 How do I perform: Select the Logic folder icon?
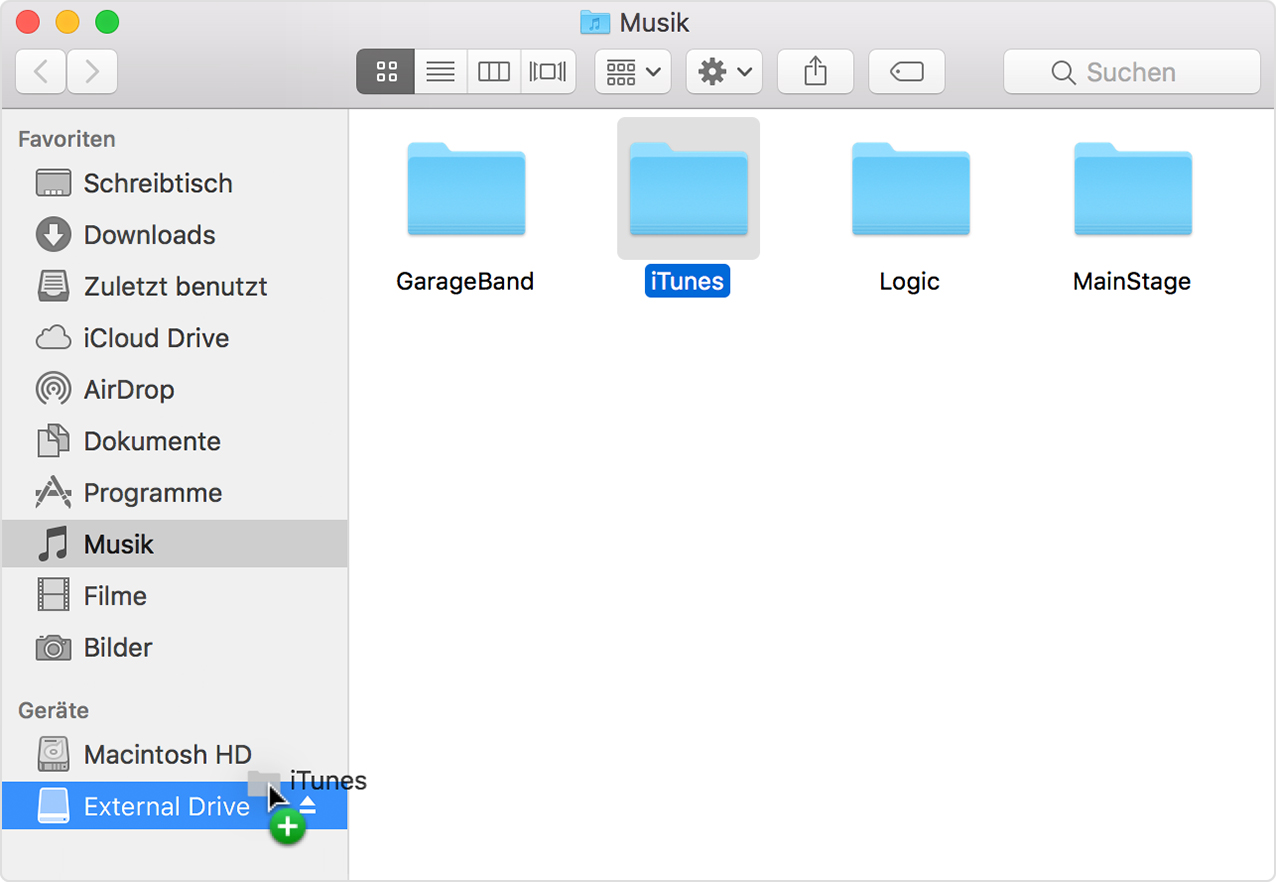(910, 189)
